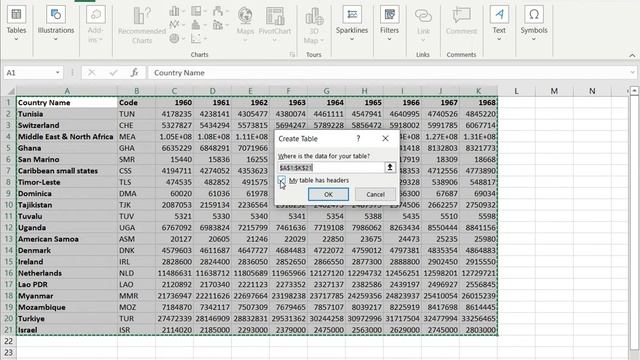Click the formula bar showing Country Name
The height and width of the screenshot is (360, 640).
pos(388,73)
